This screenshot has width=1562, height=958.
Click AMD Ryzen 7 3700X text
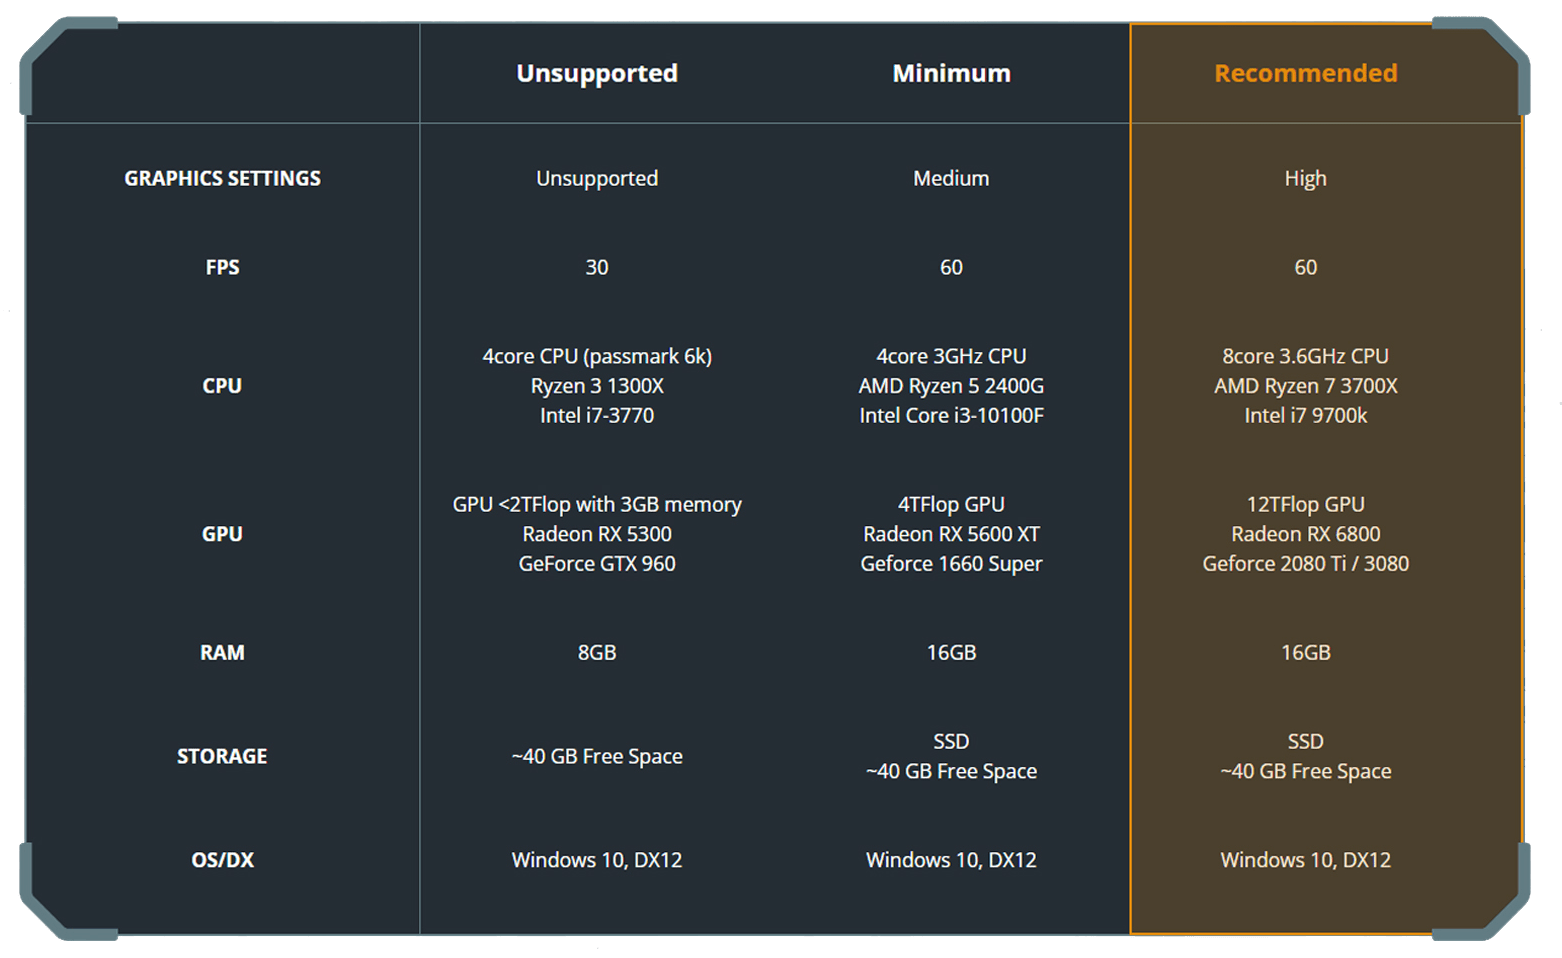coord(1305,386)
